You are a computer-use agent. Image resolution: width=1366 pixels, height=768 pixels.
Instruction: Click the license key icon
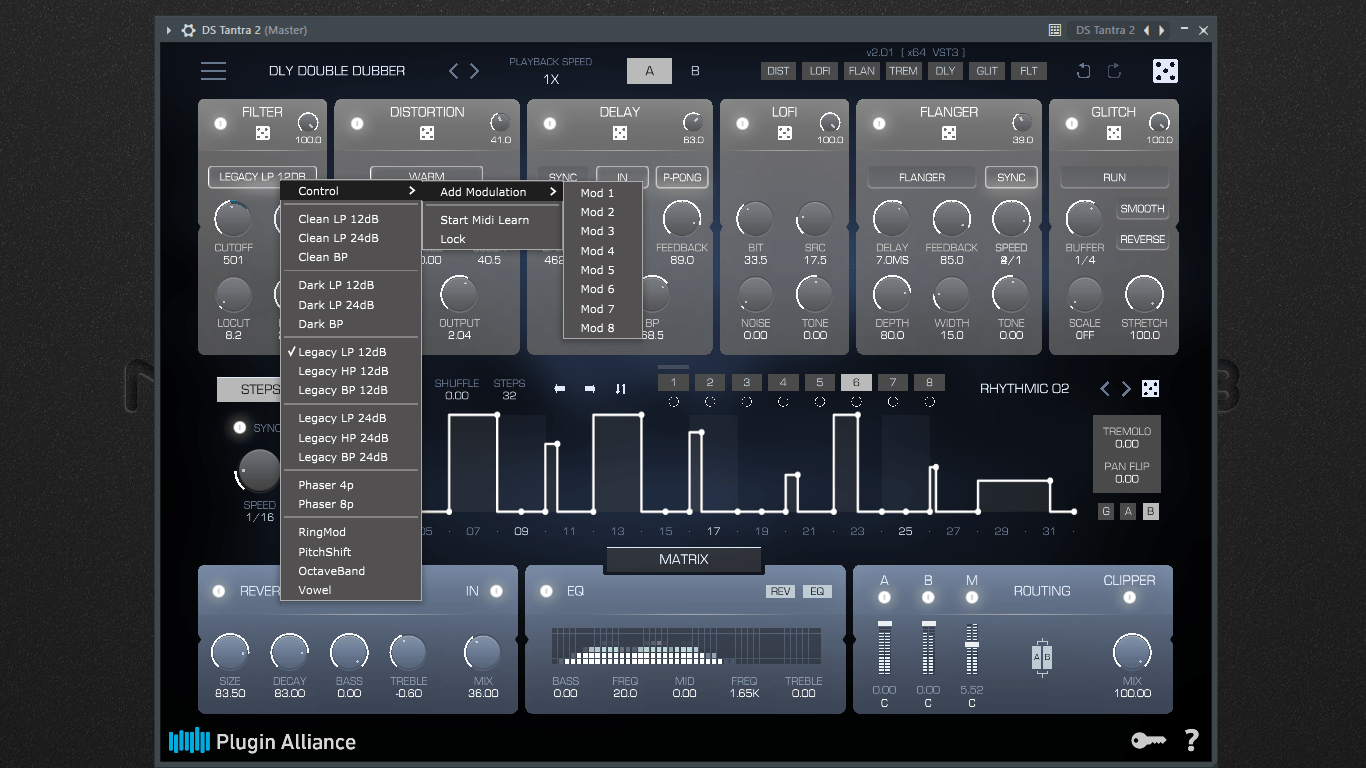click(x=1148, y=740)
